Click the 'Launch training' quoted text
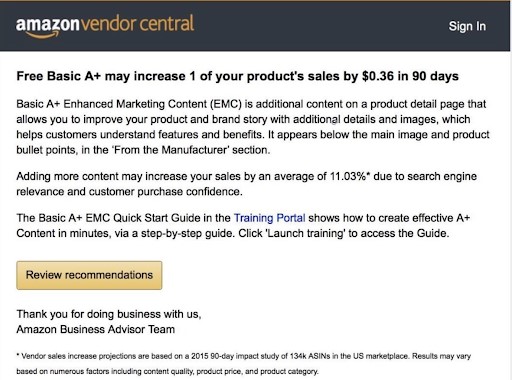The width and height of the screenshot is (512, 380). tap(305, 233)
